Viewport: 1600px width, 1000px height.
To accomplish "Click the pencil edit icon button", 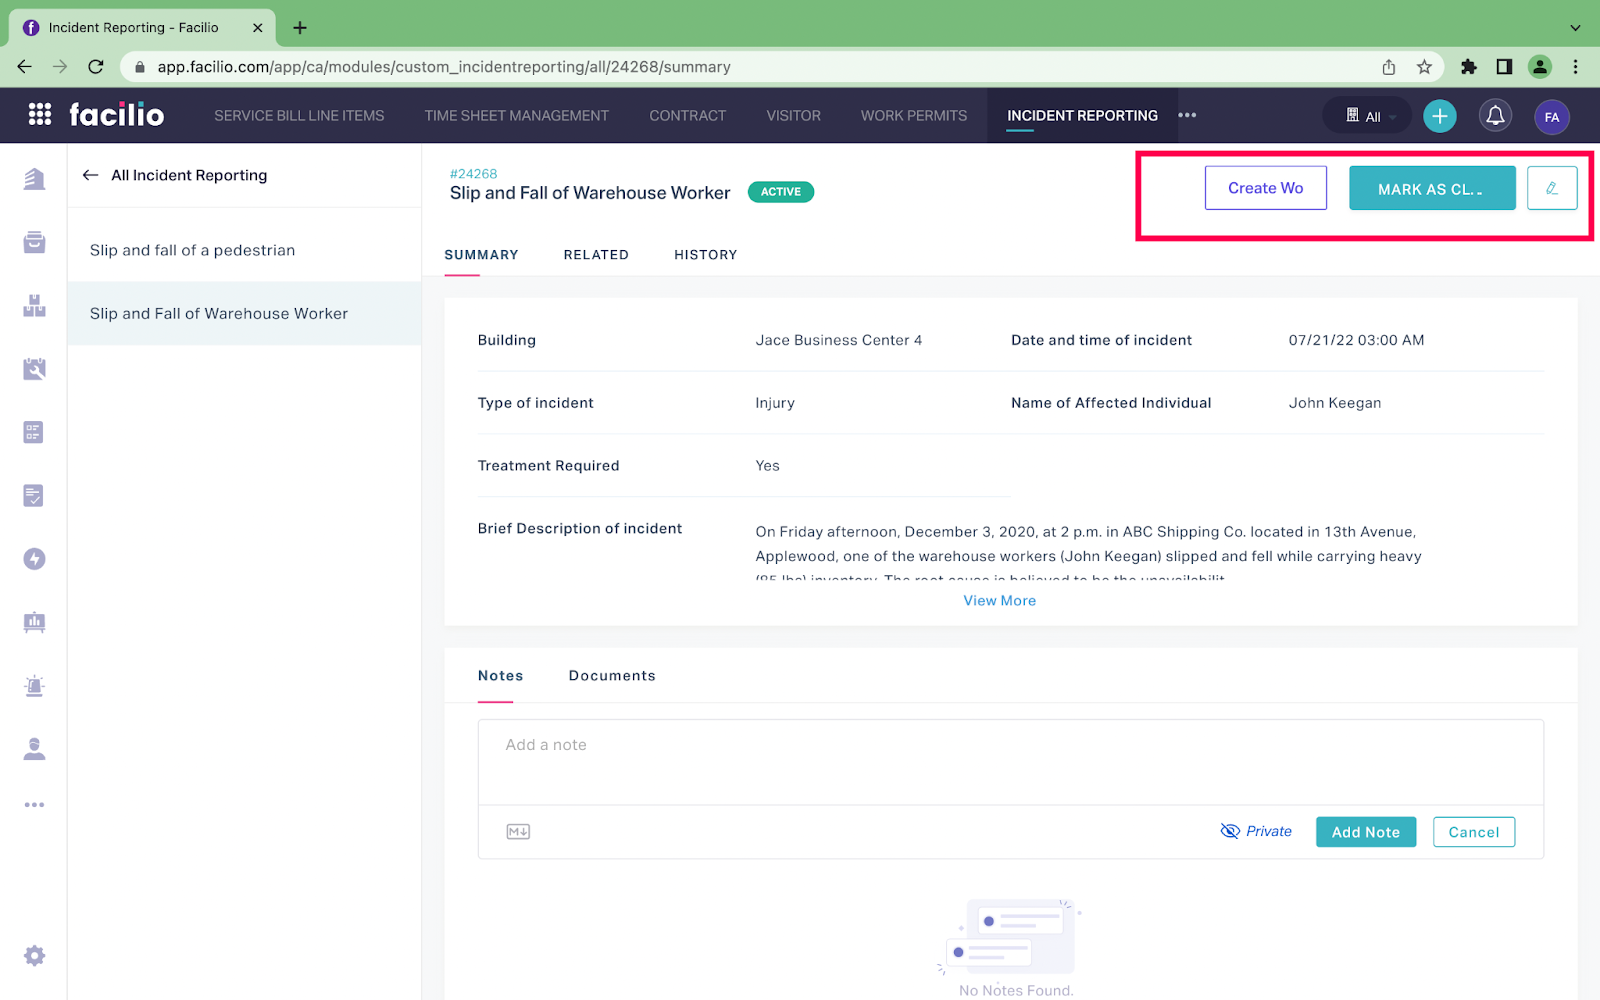I will pos(1552,188).
